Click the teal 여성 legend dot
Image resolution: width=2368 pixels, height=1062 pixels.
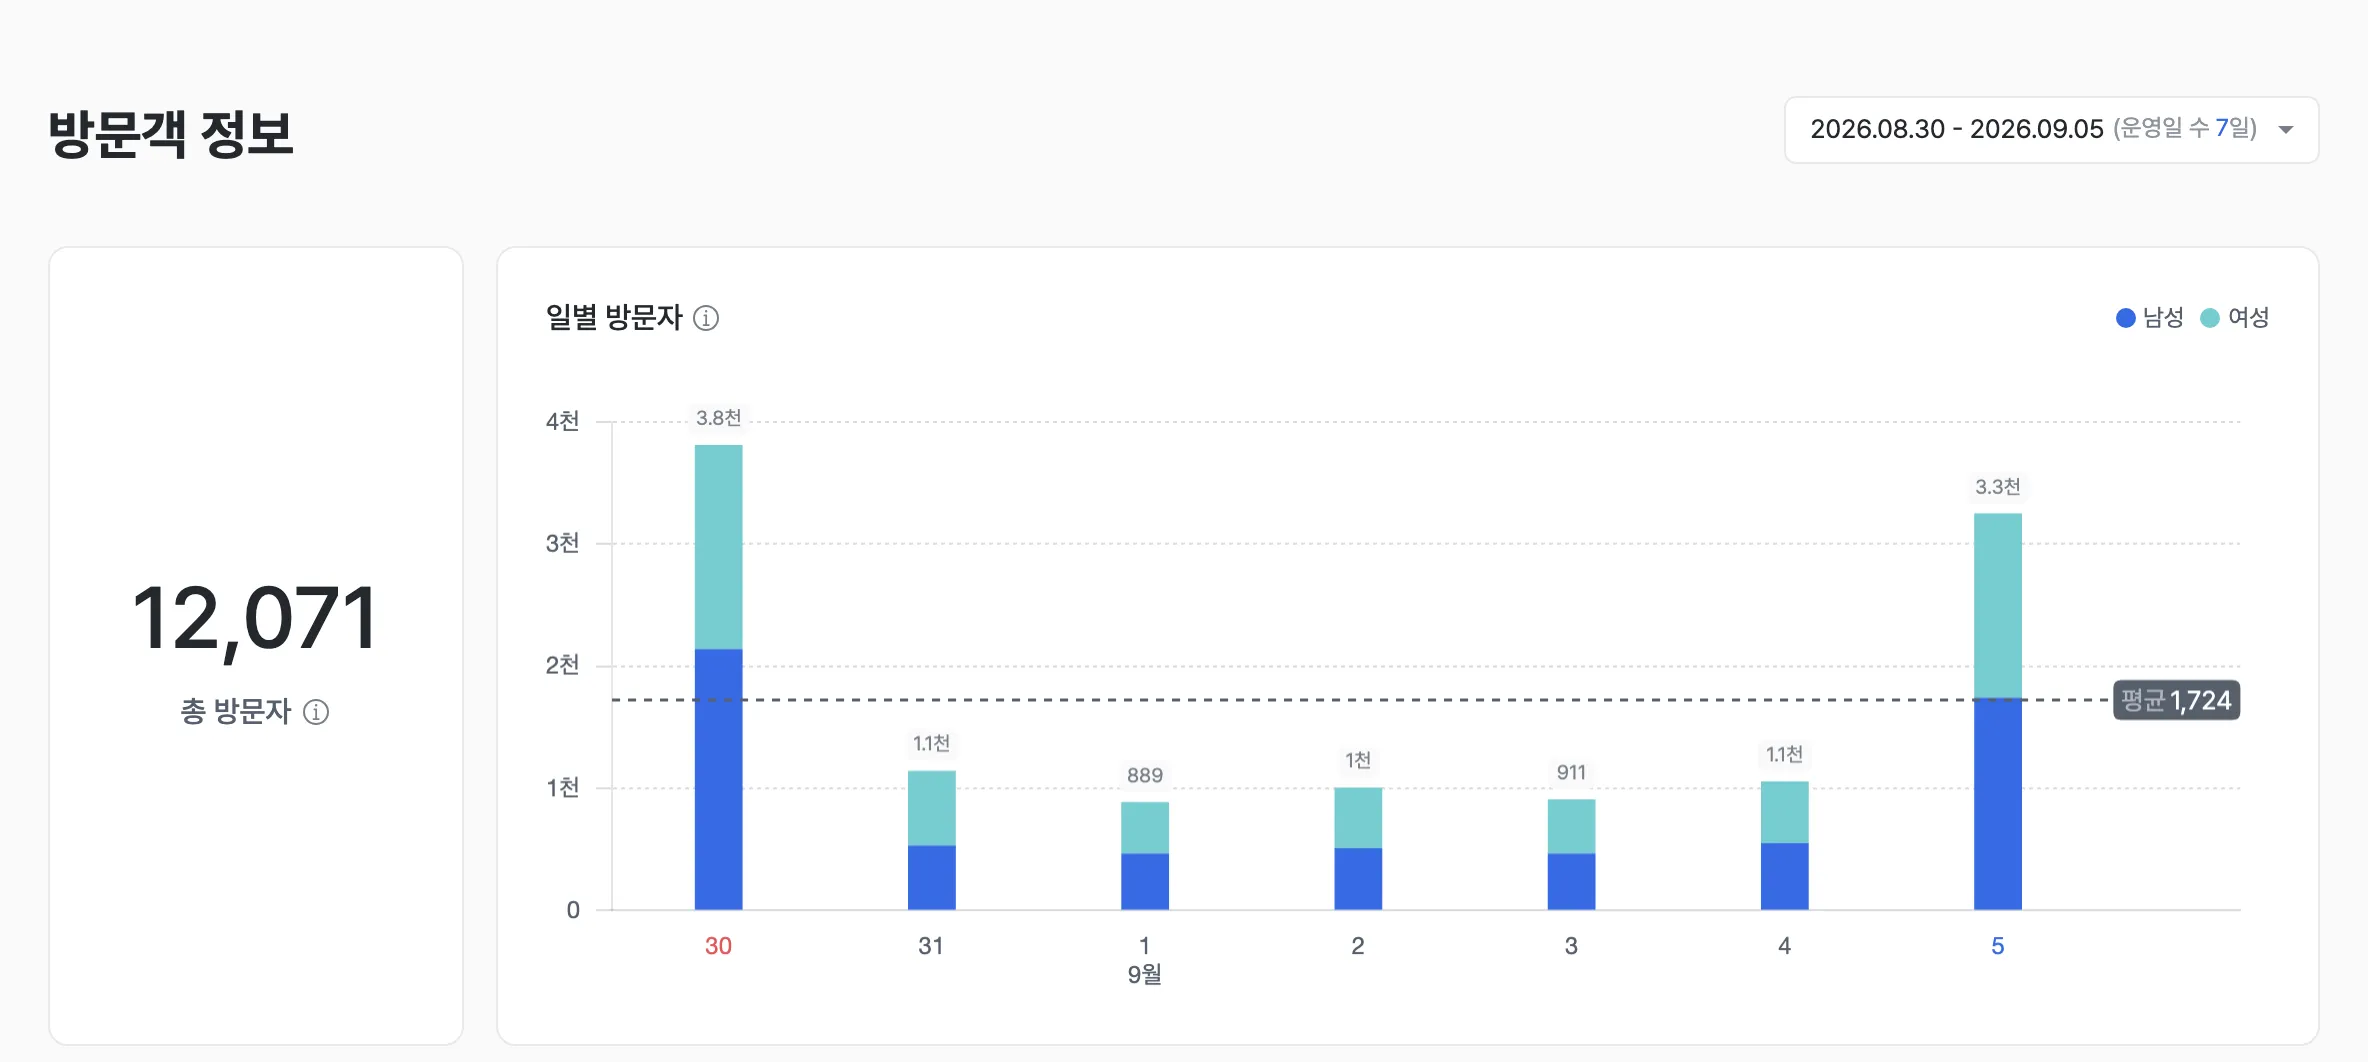coord(2210,318)
